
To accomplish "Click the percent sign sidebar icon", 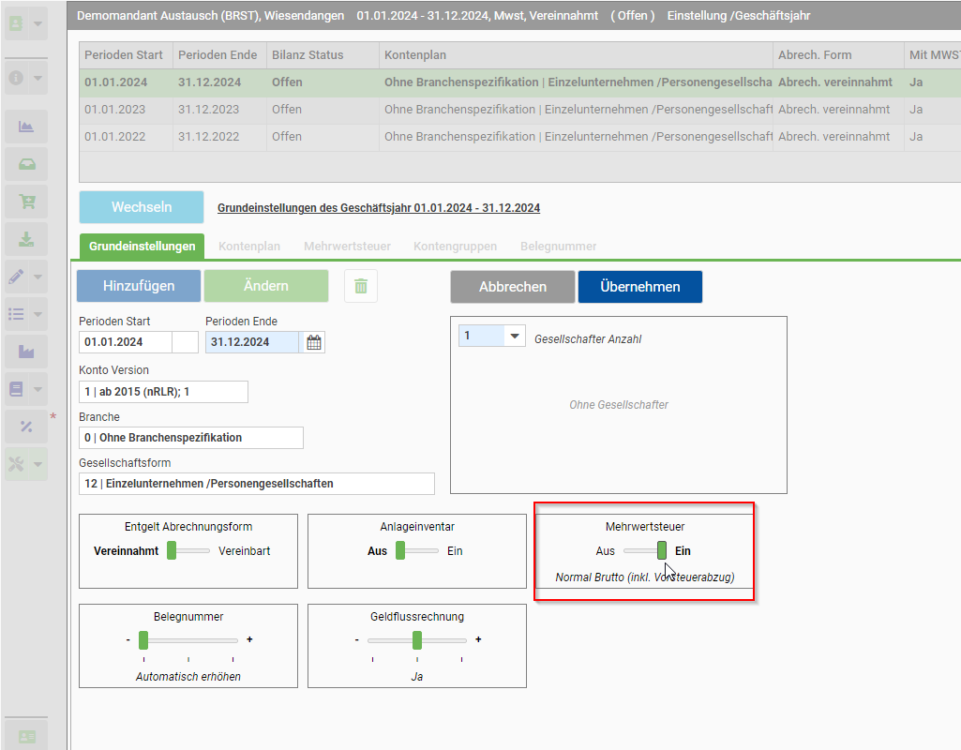I will [x=26, y=426].
